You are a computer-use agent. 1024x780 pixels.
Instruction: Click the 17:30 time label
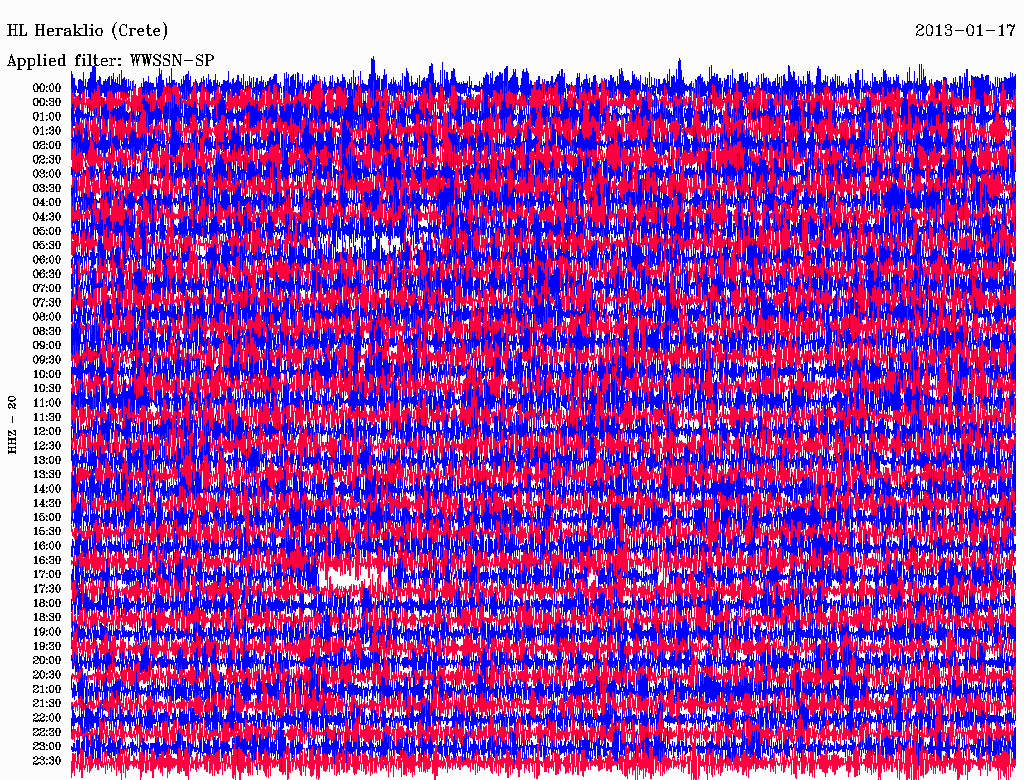pyautogui.click(x=47, y=589)
